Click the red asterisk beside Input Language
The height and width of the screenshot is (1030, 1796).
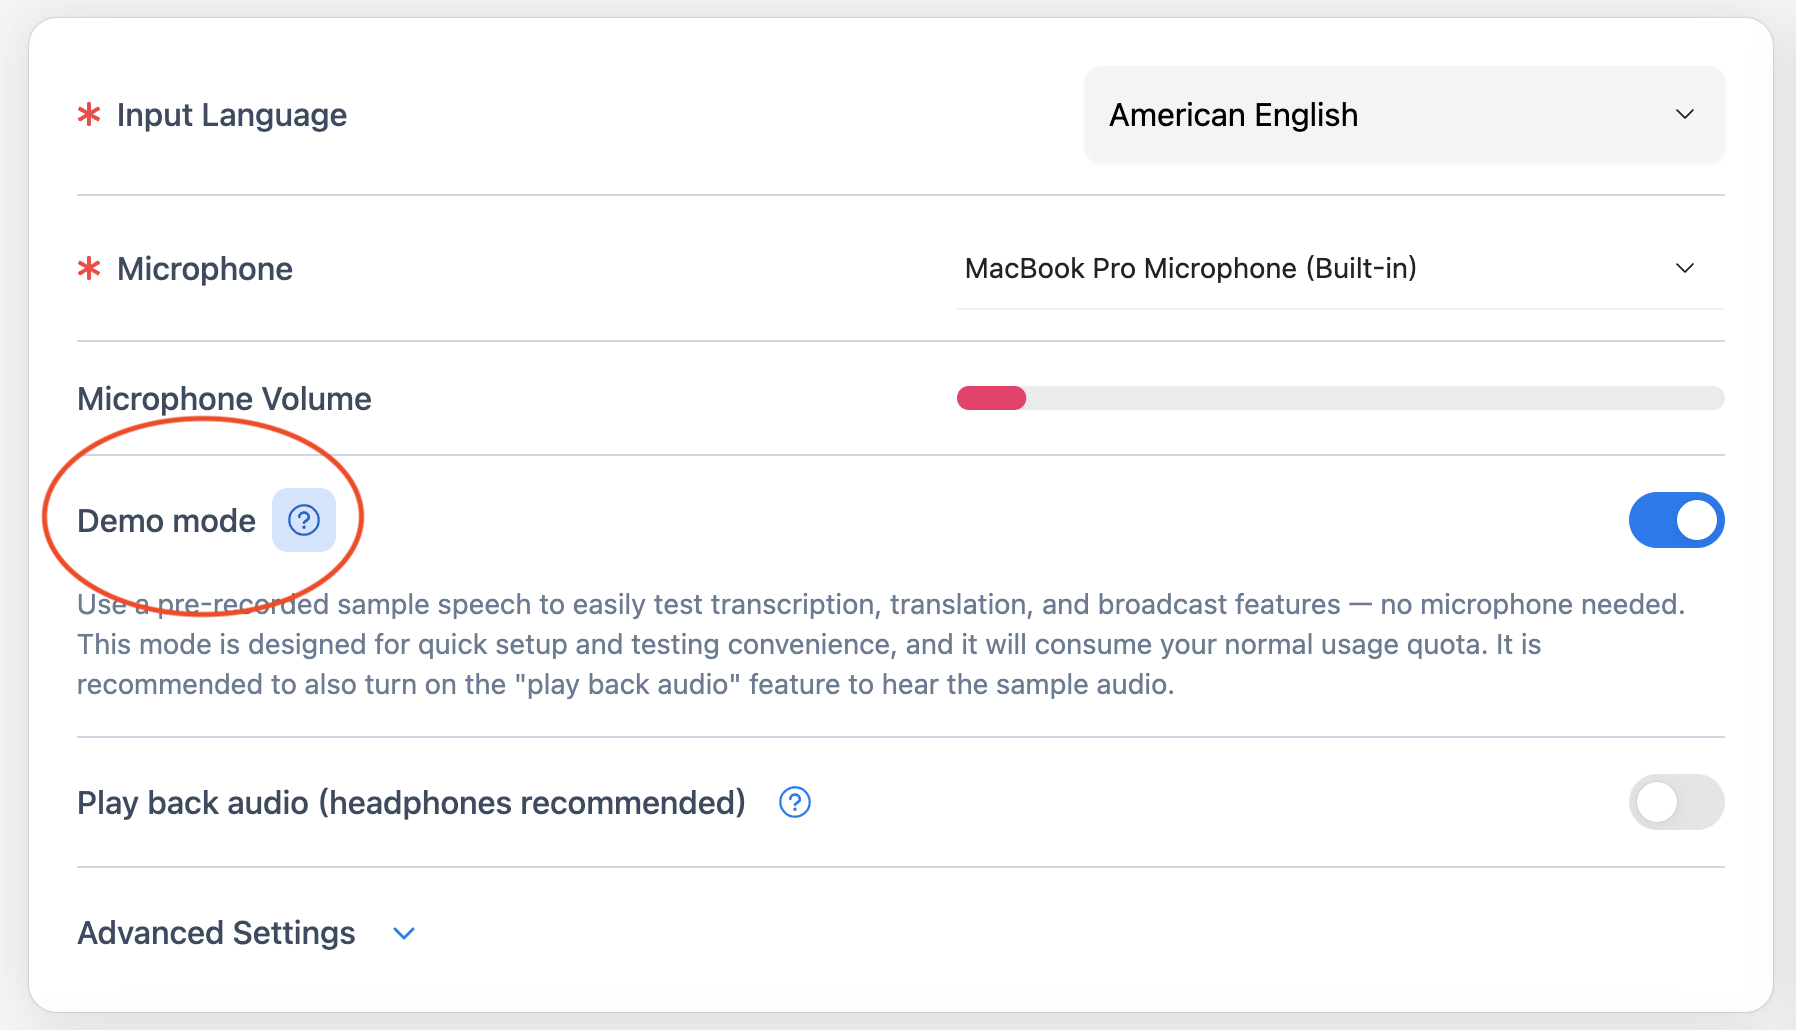click(x=89, y=115)
